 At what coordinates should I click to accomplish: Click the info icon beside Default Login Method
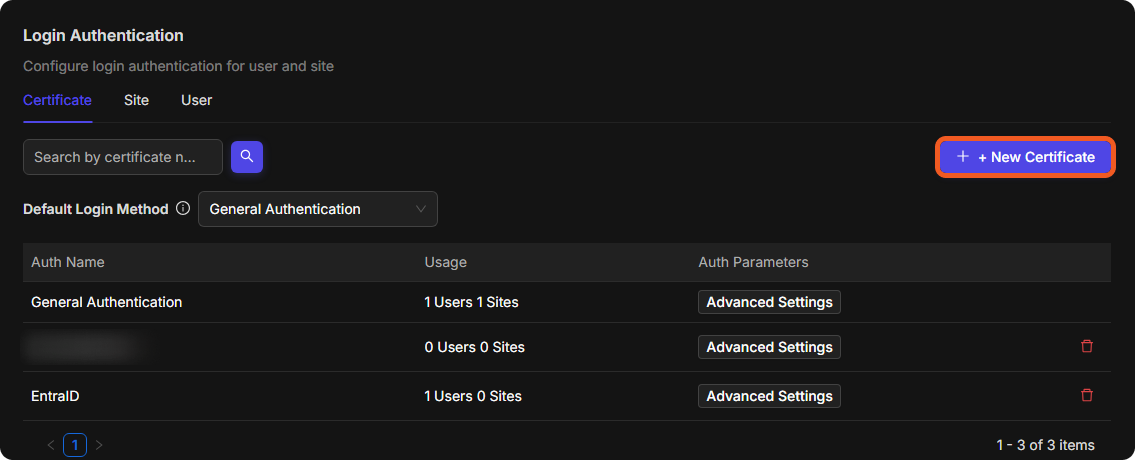[183, 209]
